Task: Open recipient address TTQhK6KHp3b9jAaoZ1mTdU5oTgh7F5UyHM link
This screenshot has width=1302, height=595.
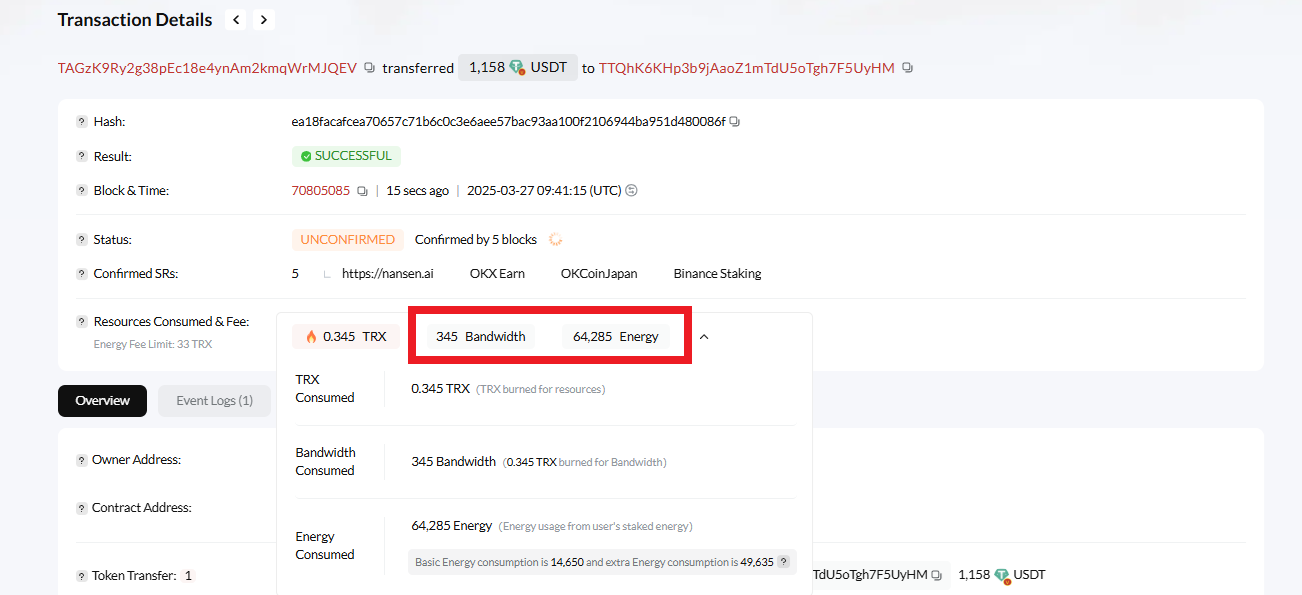Action: [x=747, y=68]
